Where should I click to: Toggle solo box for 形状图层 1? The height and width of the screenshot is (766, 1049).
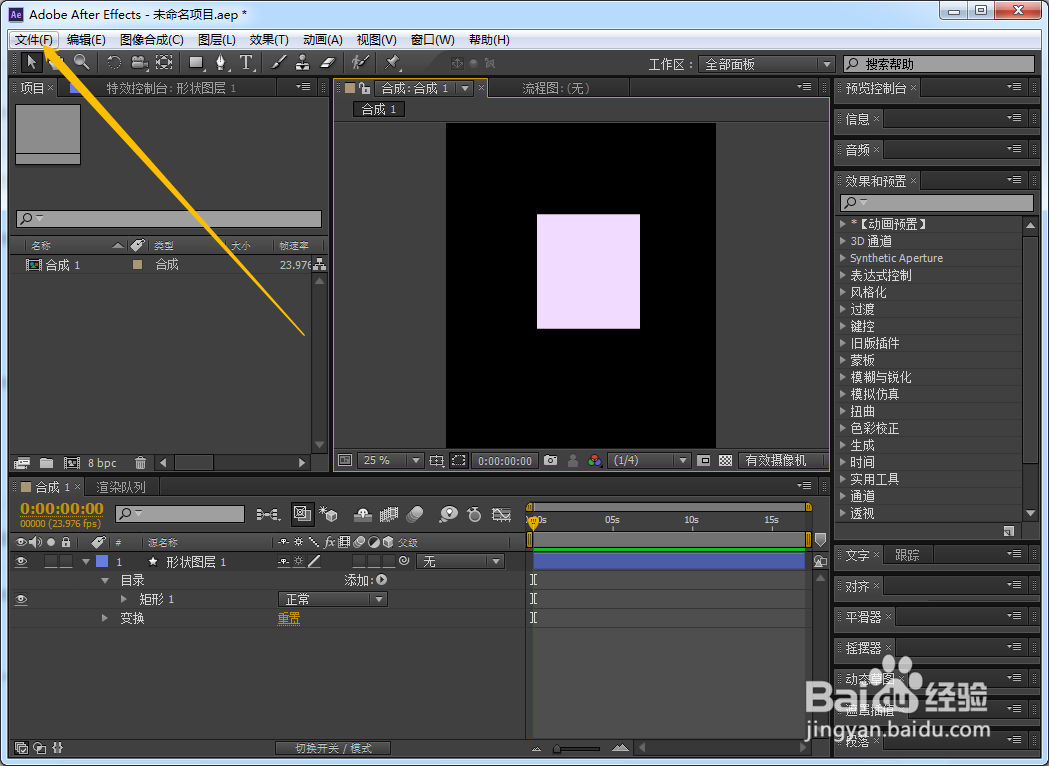(x=51, y=561)
